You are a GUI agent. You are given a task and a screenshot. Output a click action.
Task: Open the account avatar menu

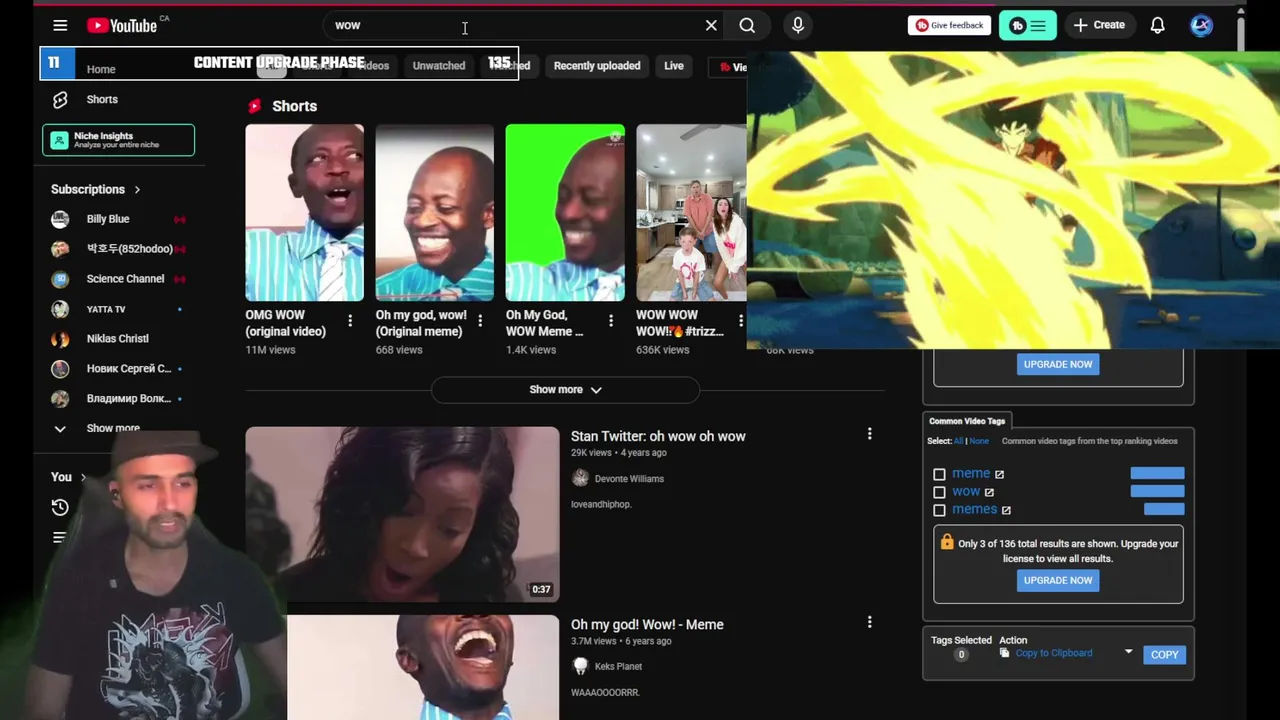tap(1201, 25)
